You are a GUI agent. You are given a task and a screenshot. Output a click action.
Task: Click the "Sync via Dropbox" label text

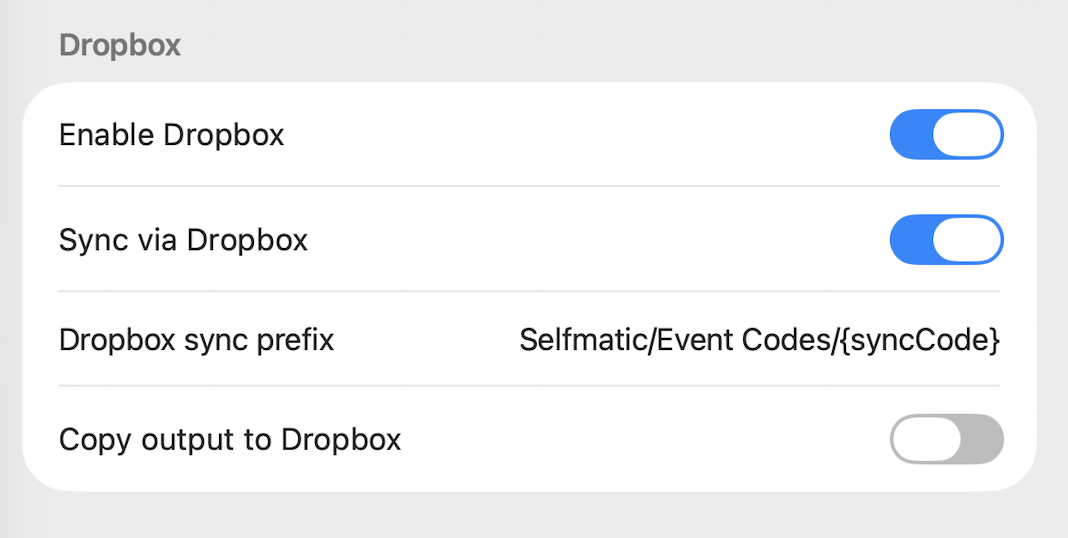(x=183, y=240)
